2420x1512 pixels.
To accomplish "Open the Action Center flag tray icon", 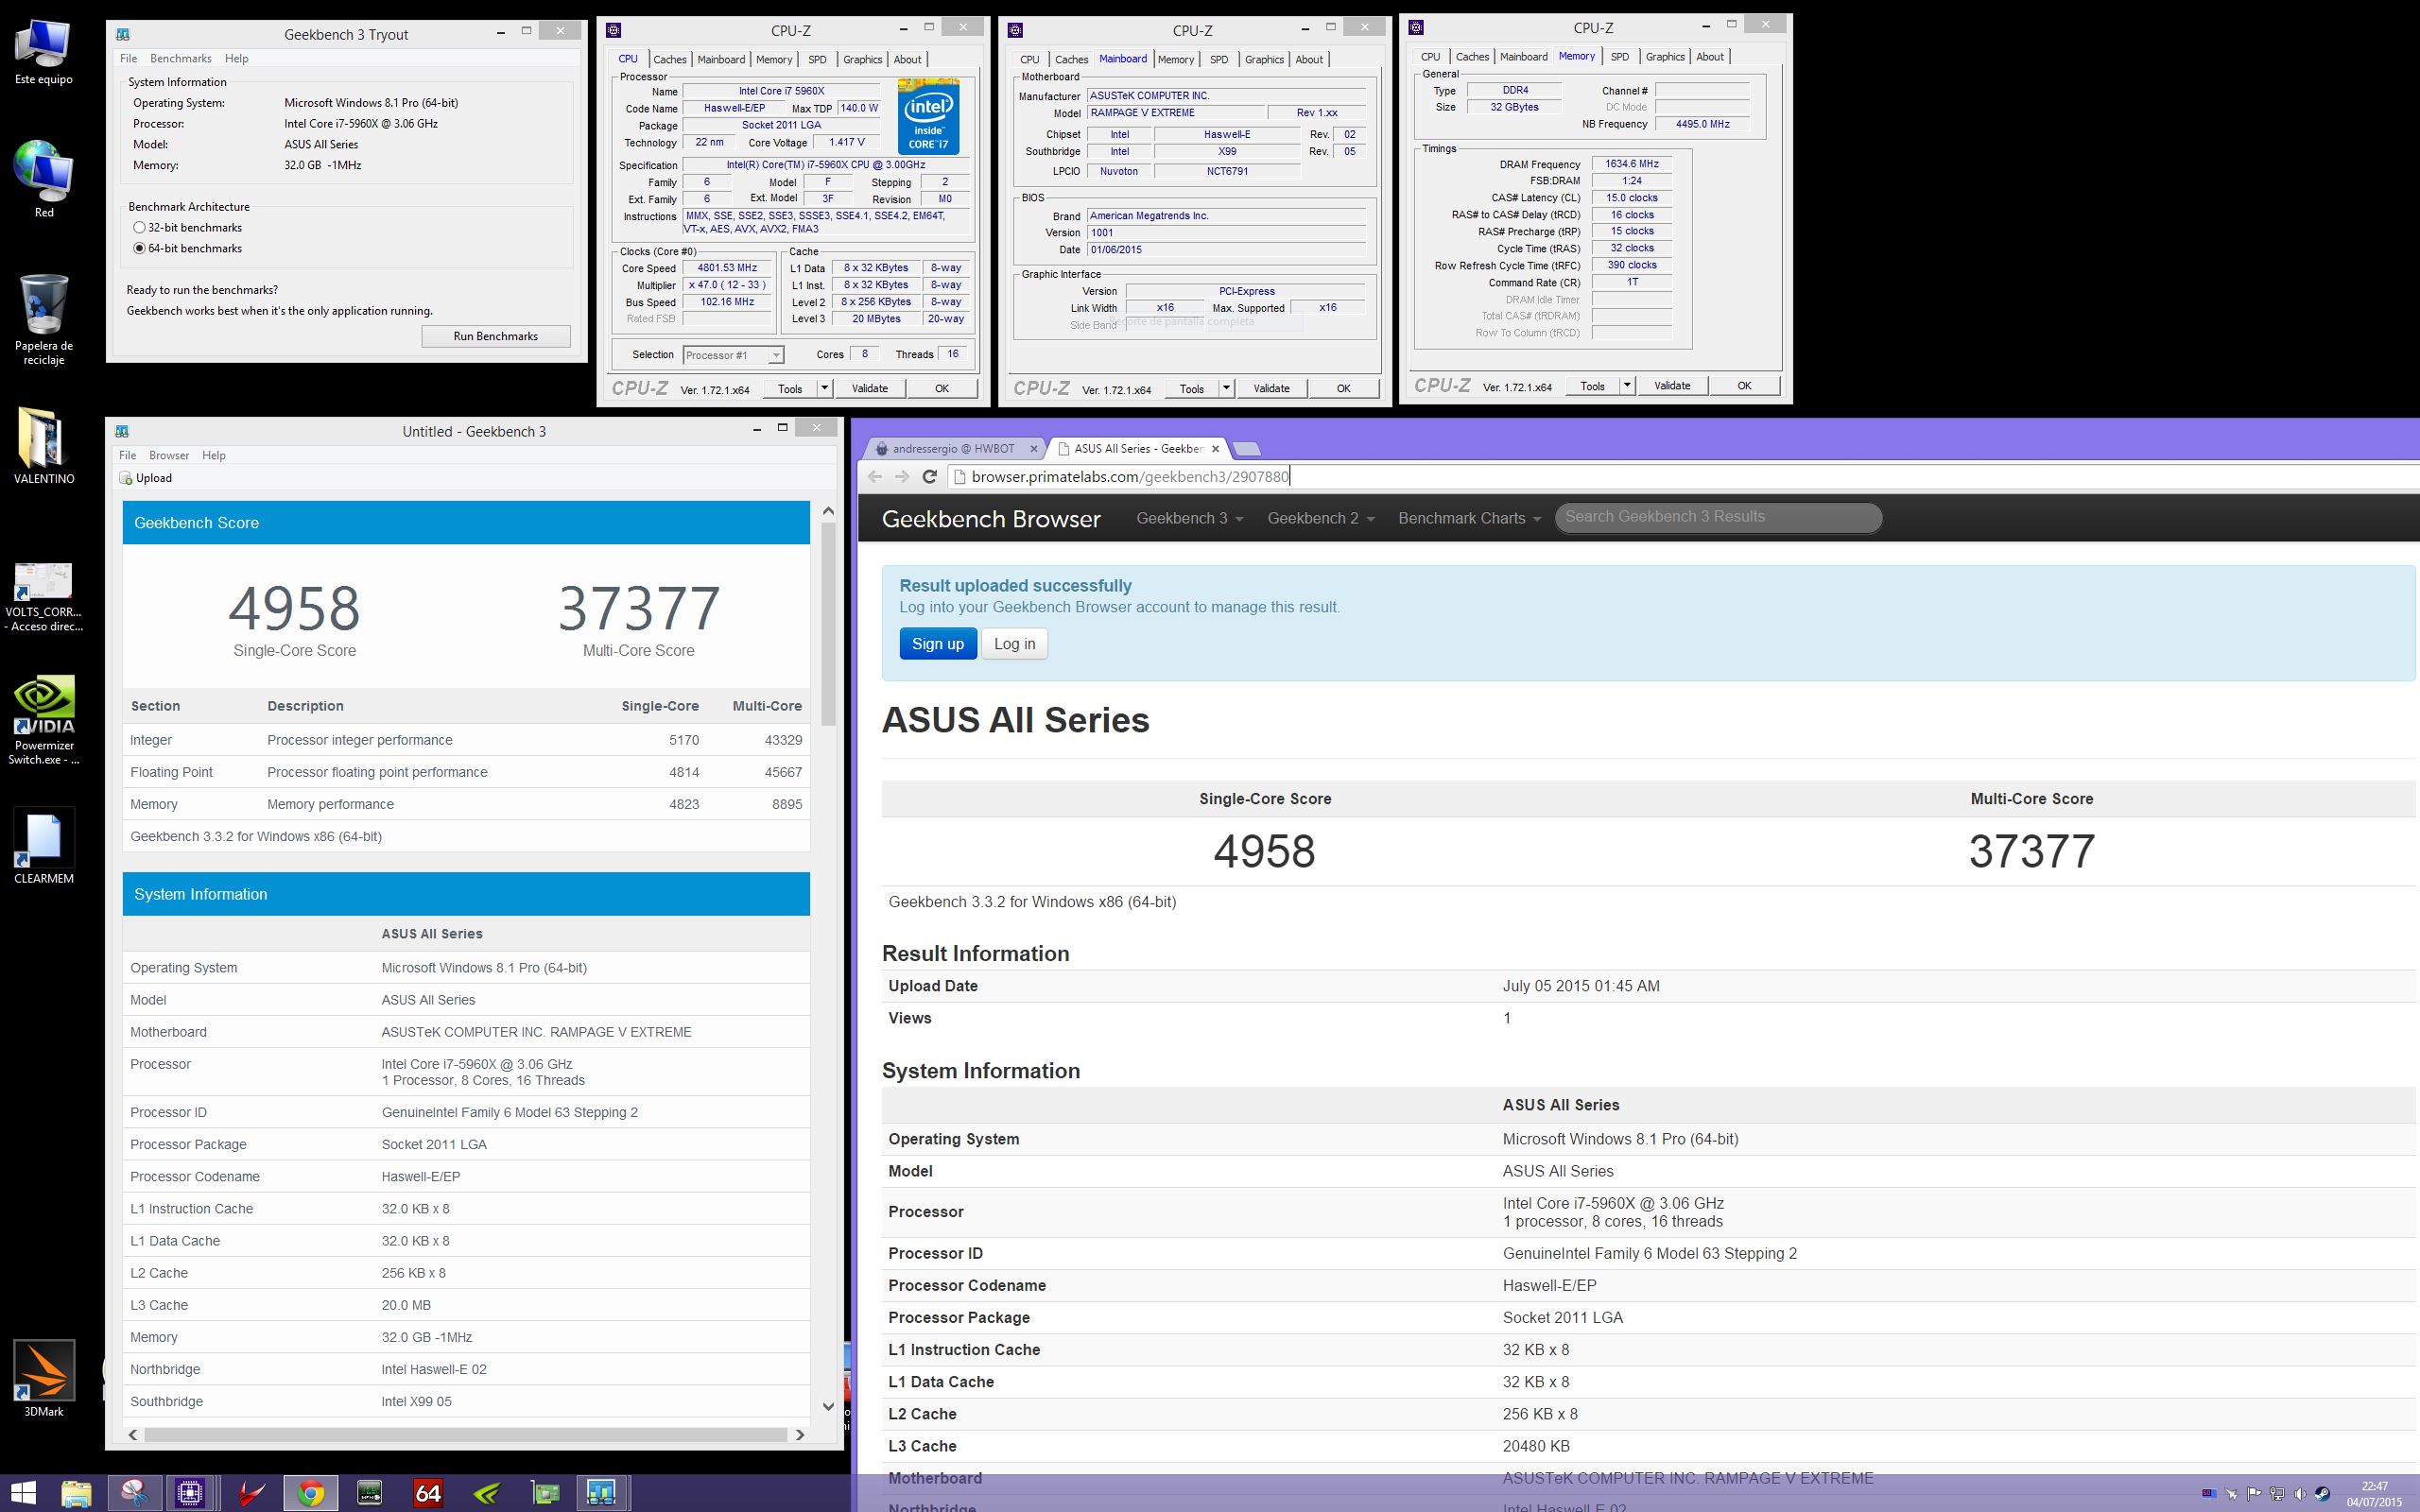I will click(2254, 1494).
